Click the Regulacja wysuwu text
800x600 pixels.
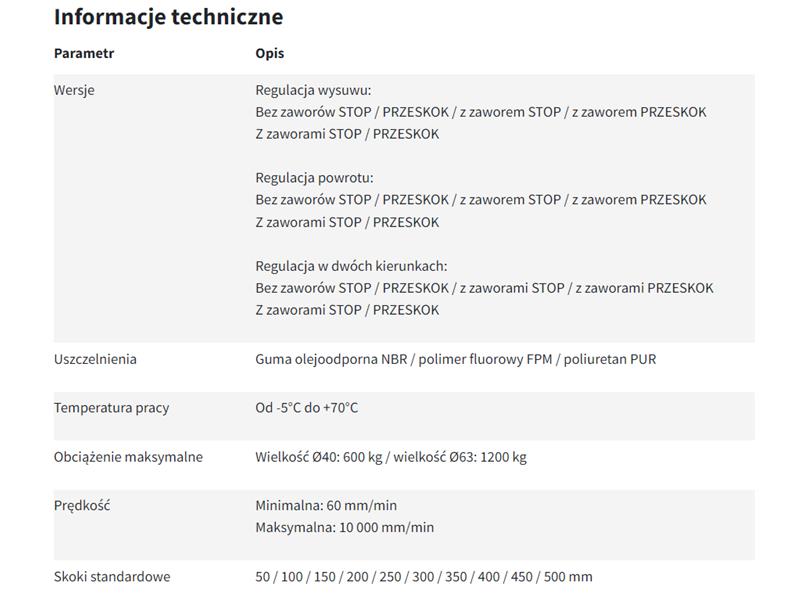click(x=313, y=90)
